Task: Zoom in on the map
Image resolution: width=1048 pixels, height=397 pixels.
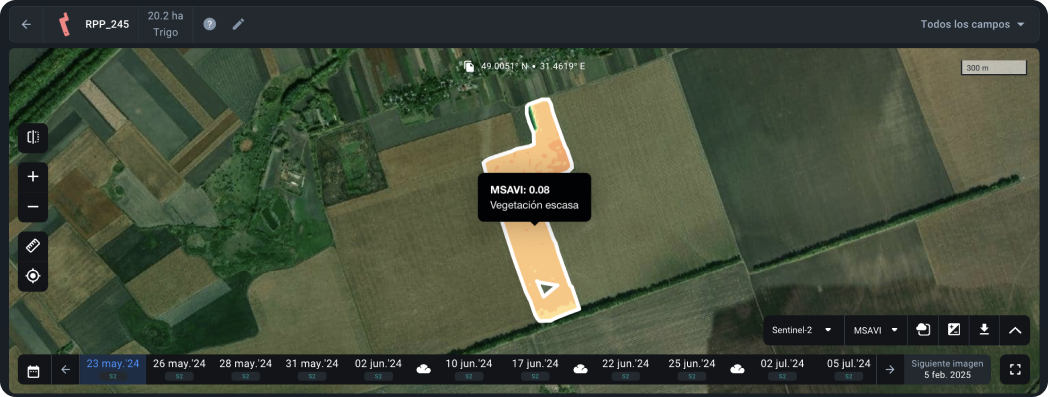Action: (x=33, y=177)
